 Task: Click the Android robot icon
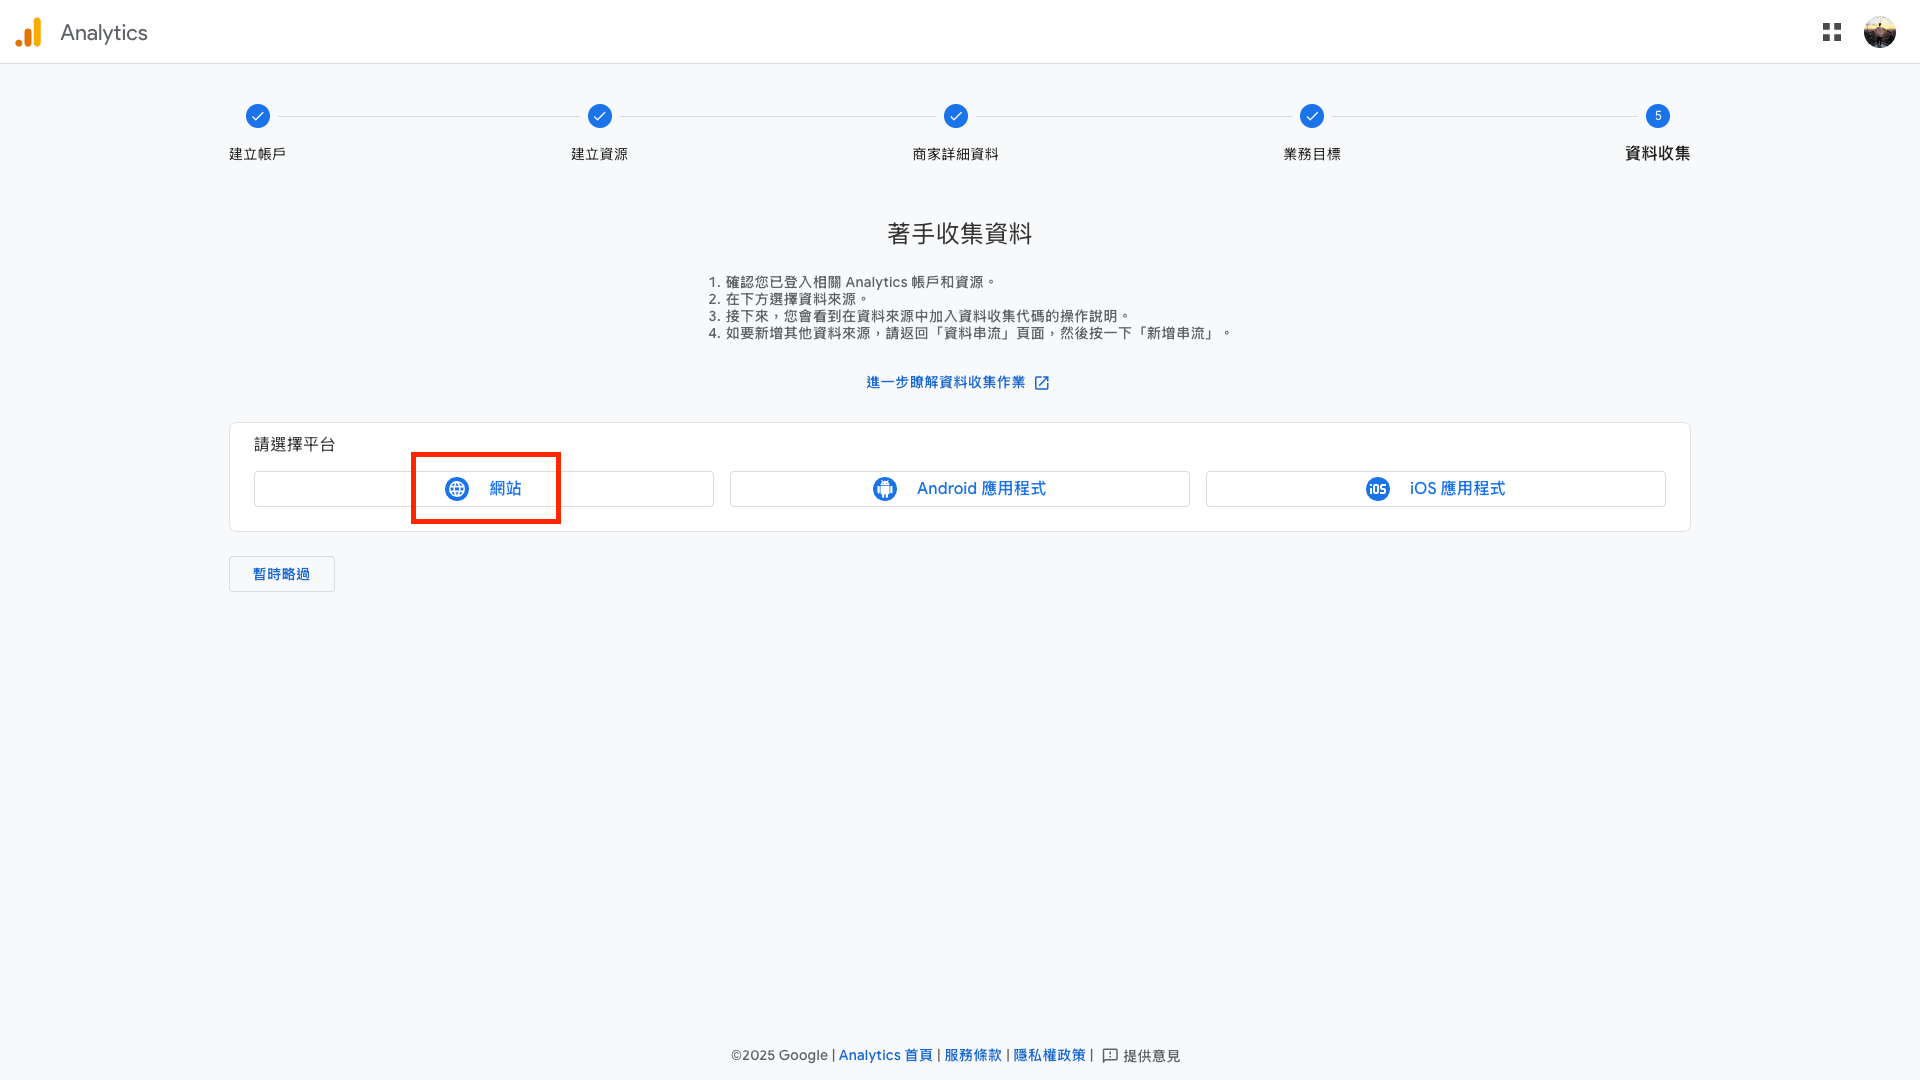(884, 489)
